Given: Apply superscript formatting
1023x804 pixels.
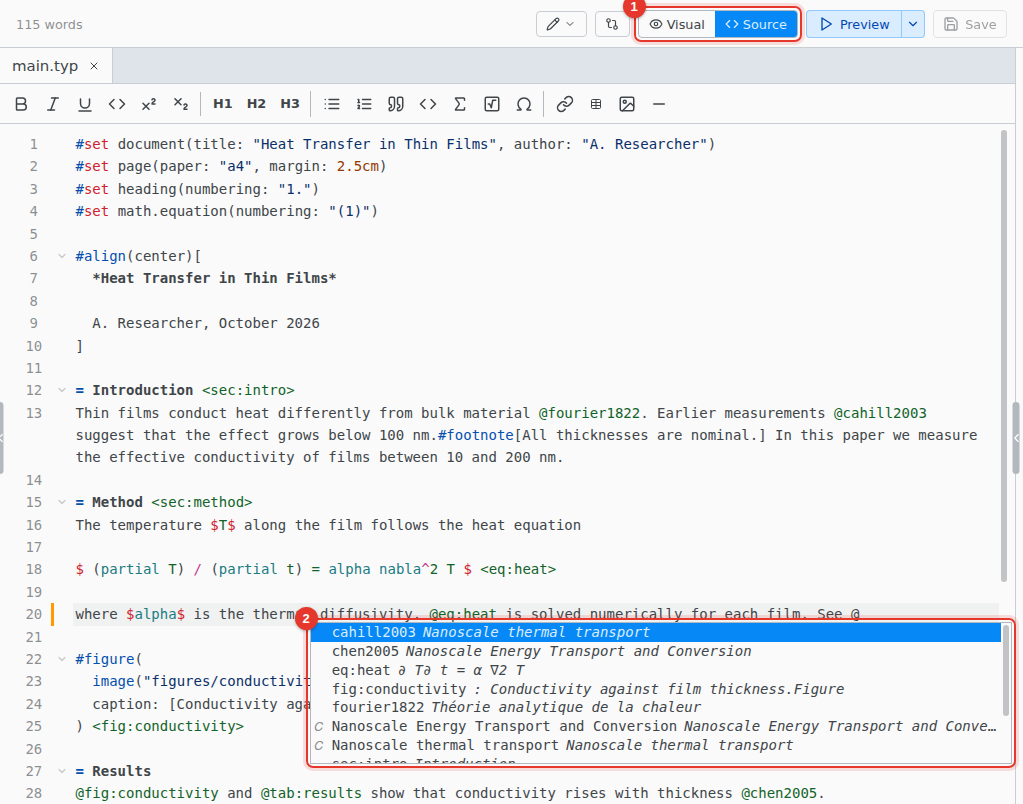Looking at the screenshot, I should tap(149, 104).
